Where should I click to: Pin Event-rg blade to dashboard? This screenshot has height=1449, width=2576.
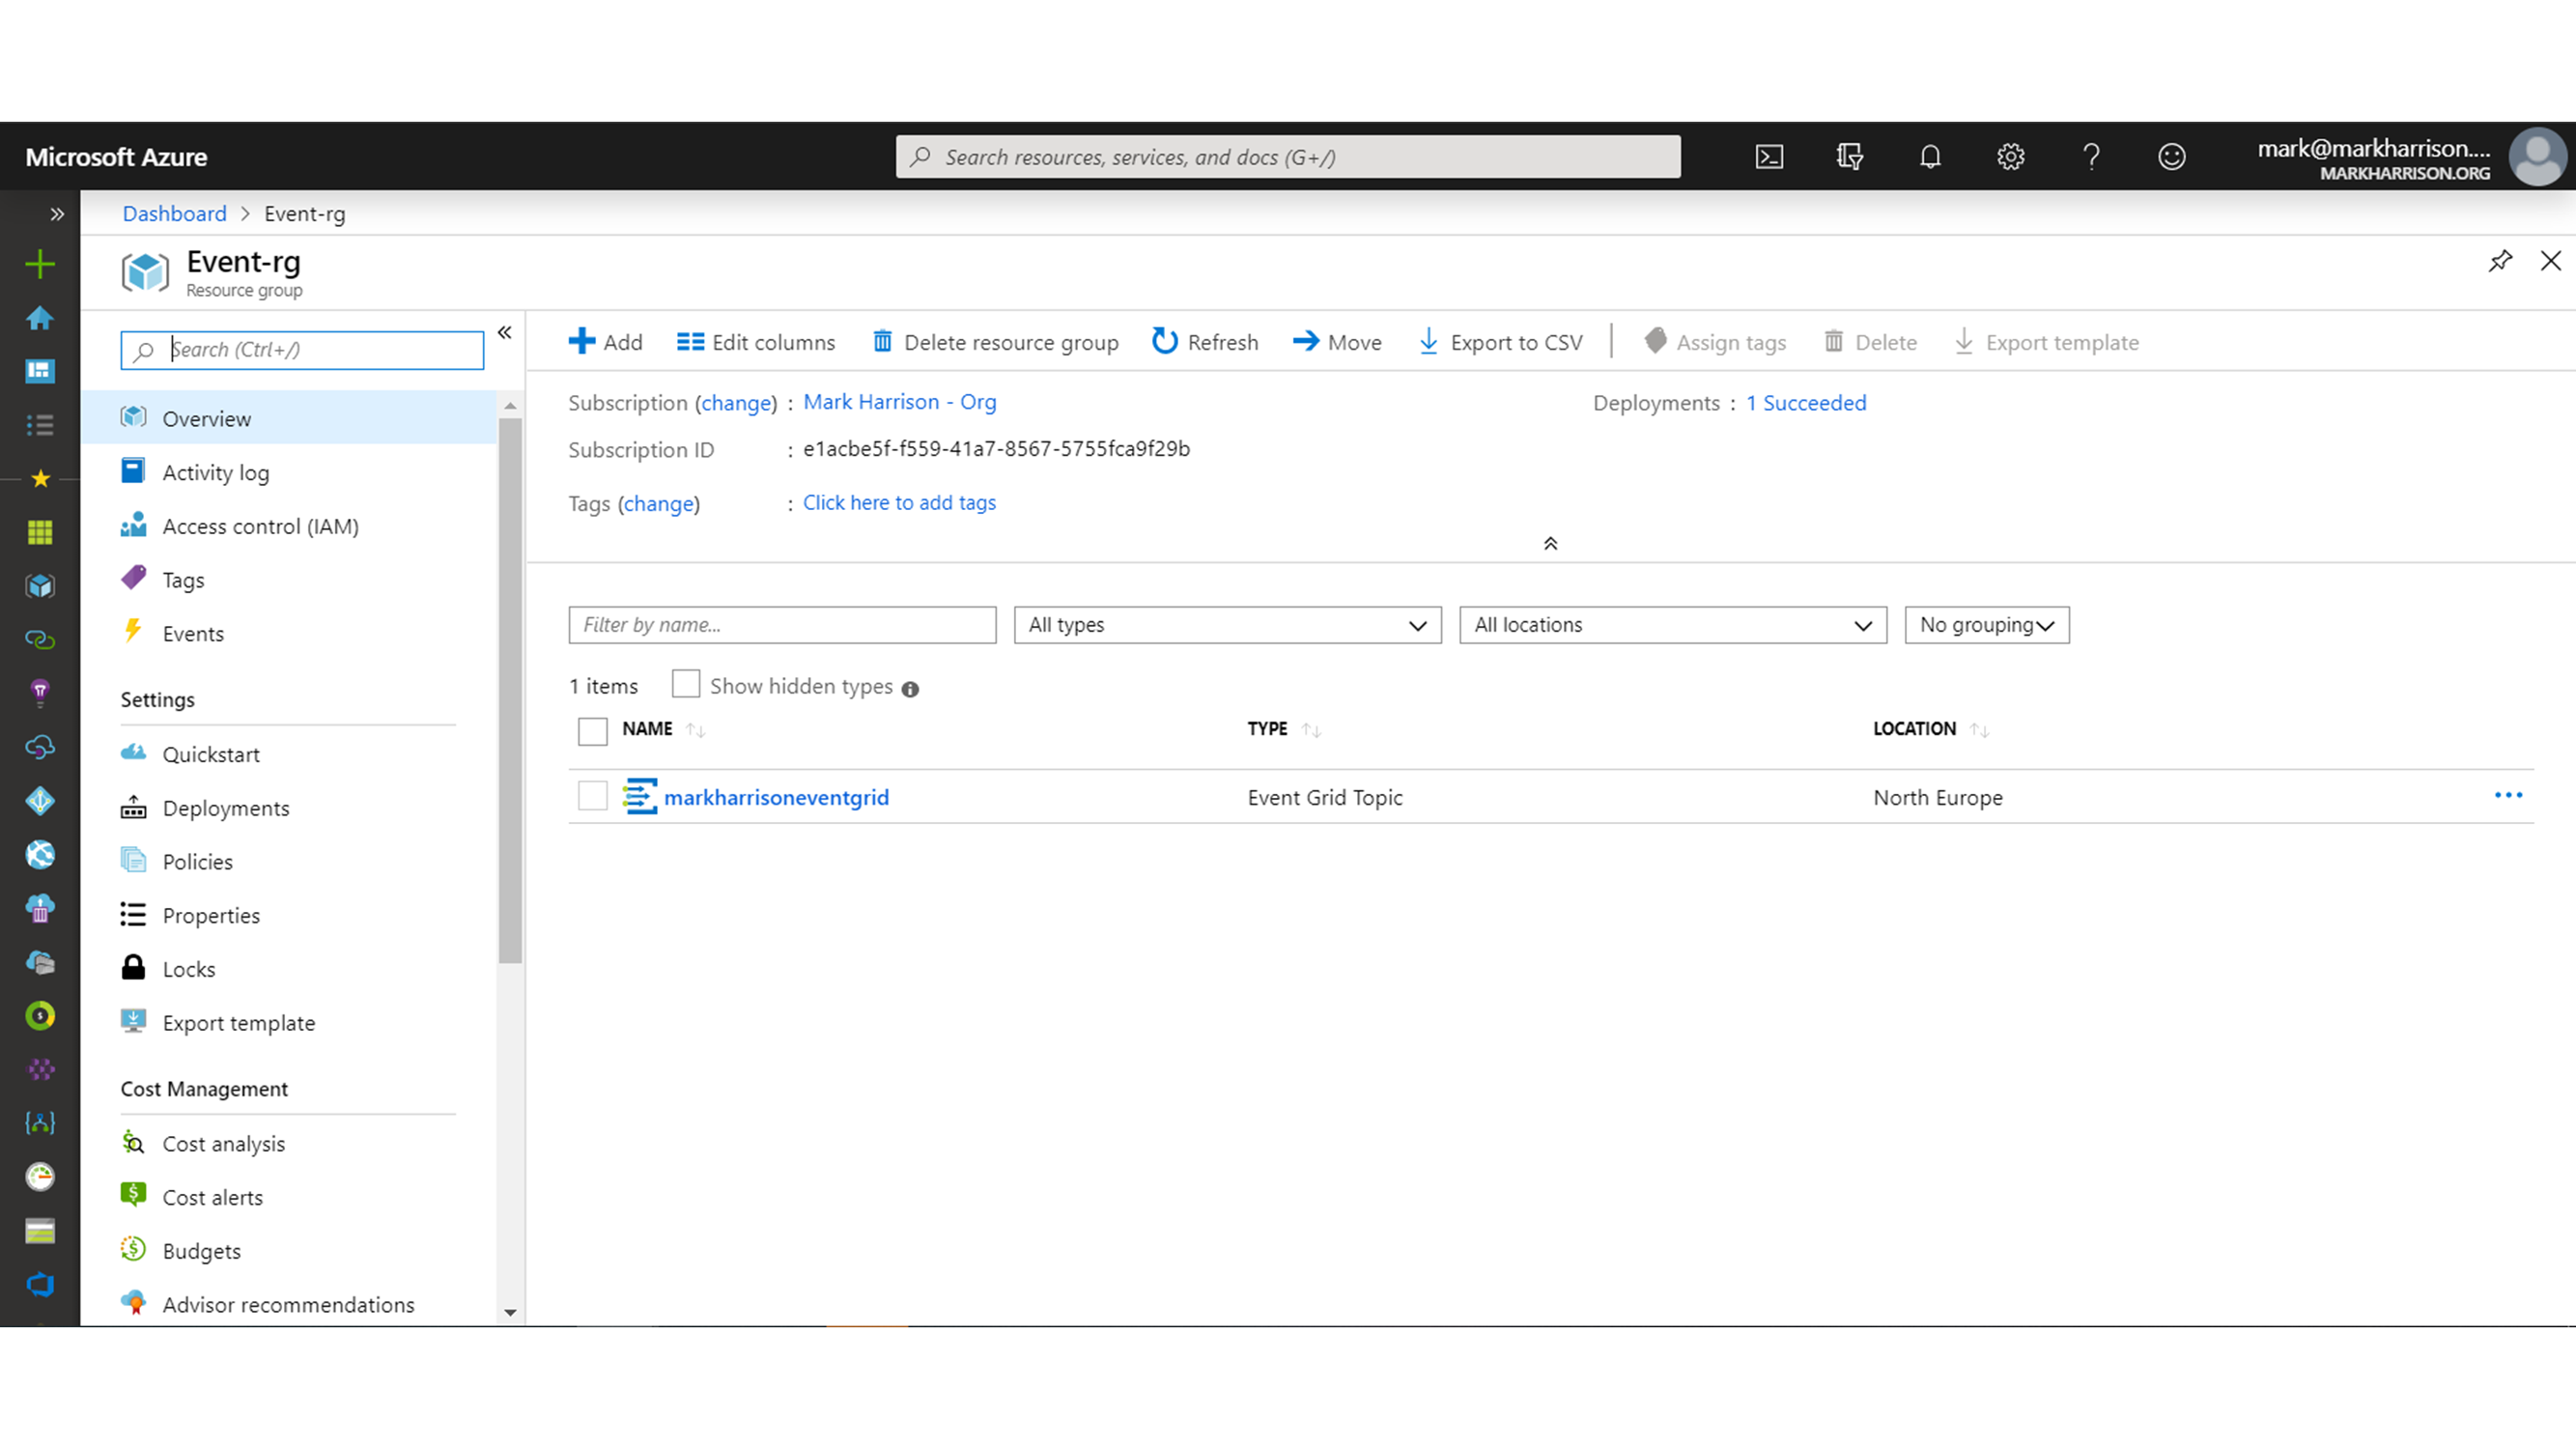coord(2500,261)
